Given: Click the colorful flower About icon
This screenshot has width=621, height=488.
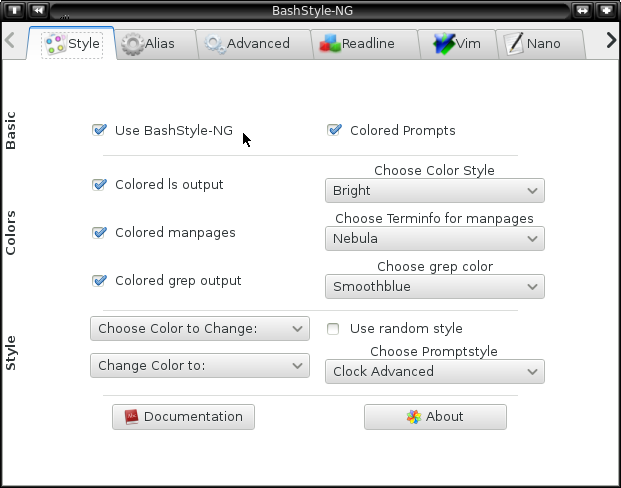Looking at the screenshot, I should [414, 417].
